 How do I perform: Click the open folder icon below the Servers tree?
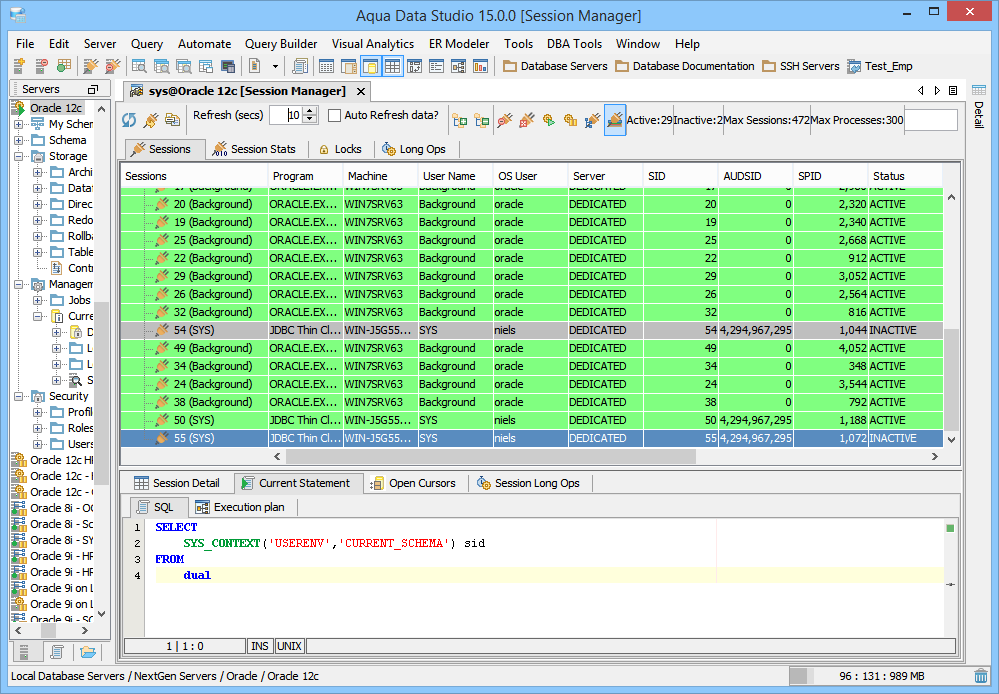88,652
